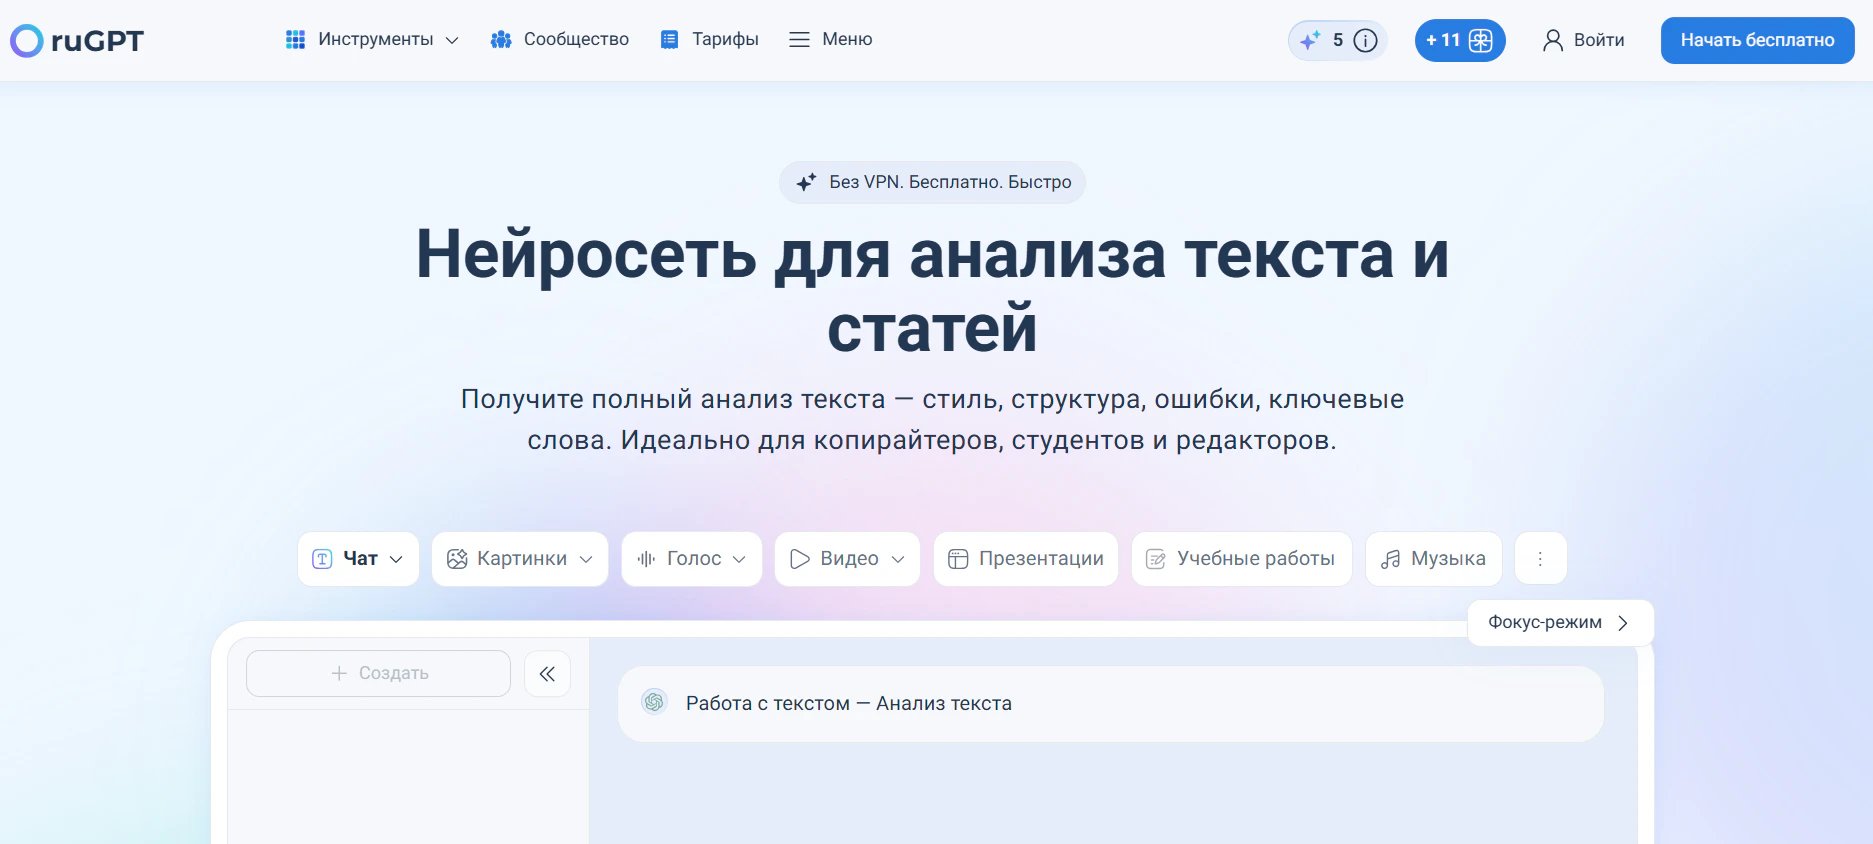
Task: Click the Презентации layout icon
Action: (958, 559)
